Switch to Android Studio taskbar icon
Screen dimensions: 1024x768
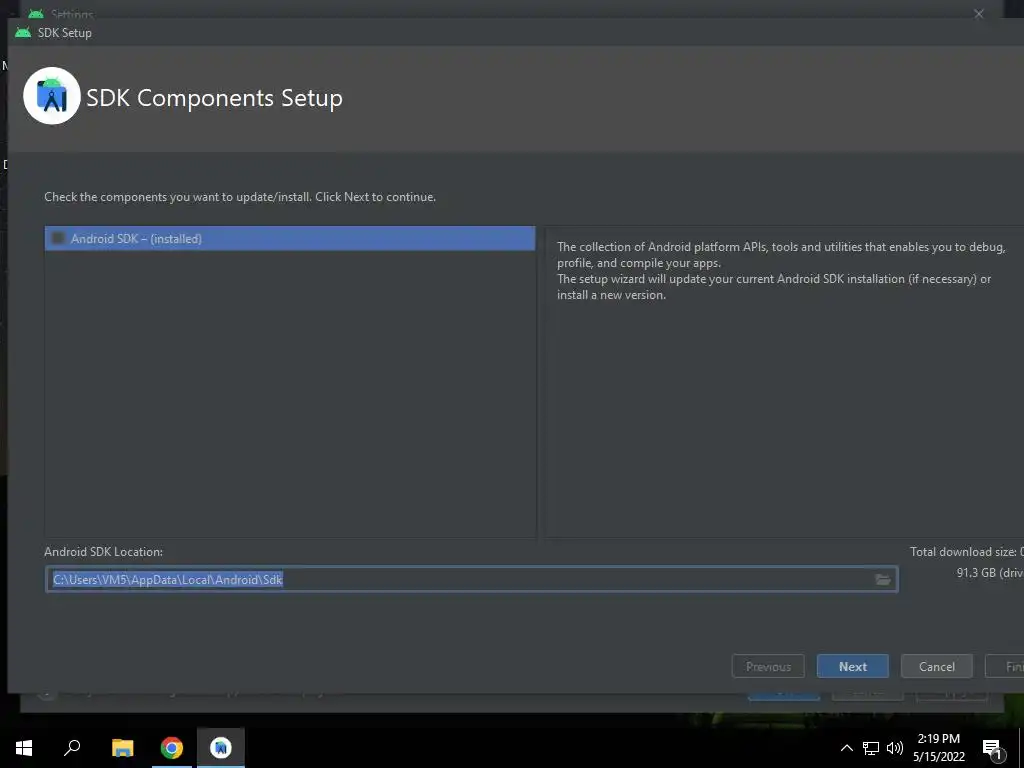221,747
